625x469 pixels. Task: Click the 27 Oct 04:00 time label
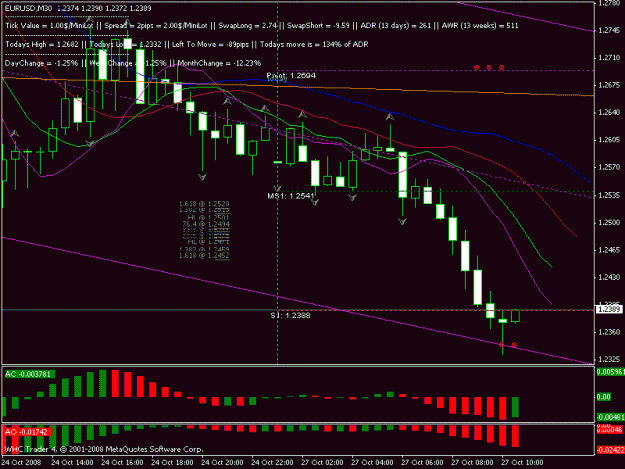(372, 463)
